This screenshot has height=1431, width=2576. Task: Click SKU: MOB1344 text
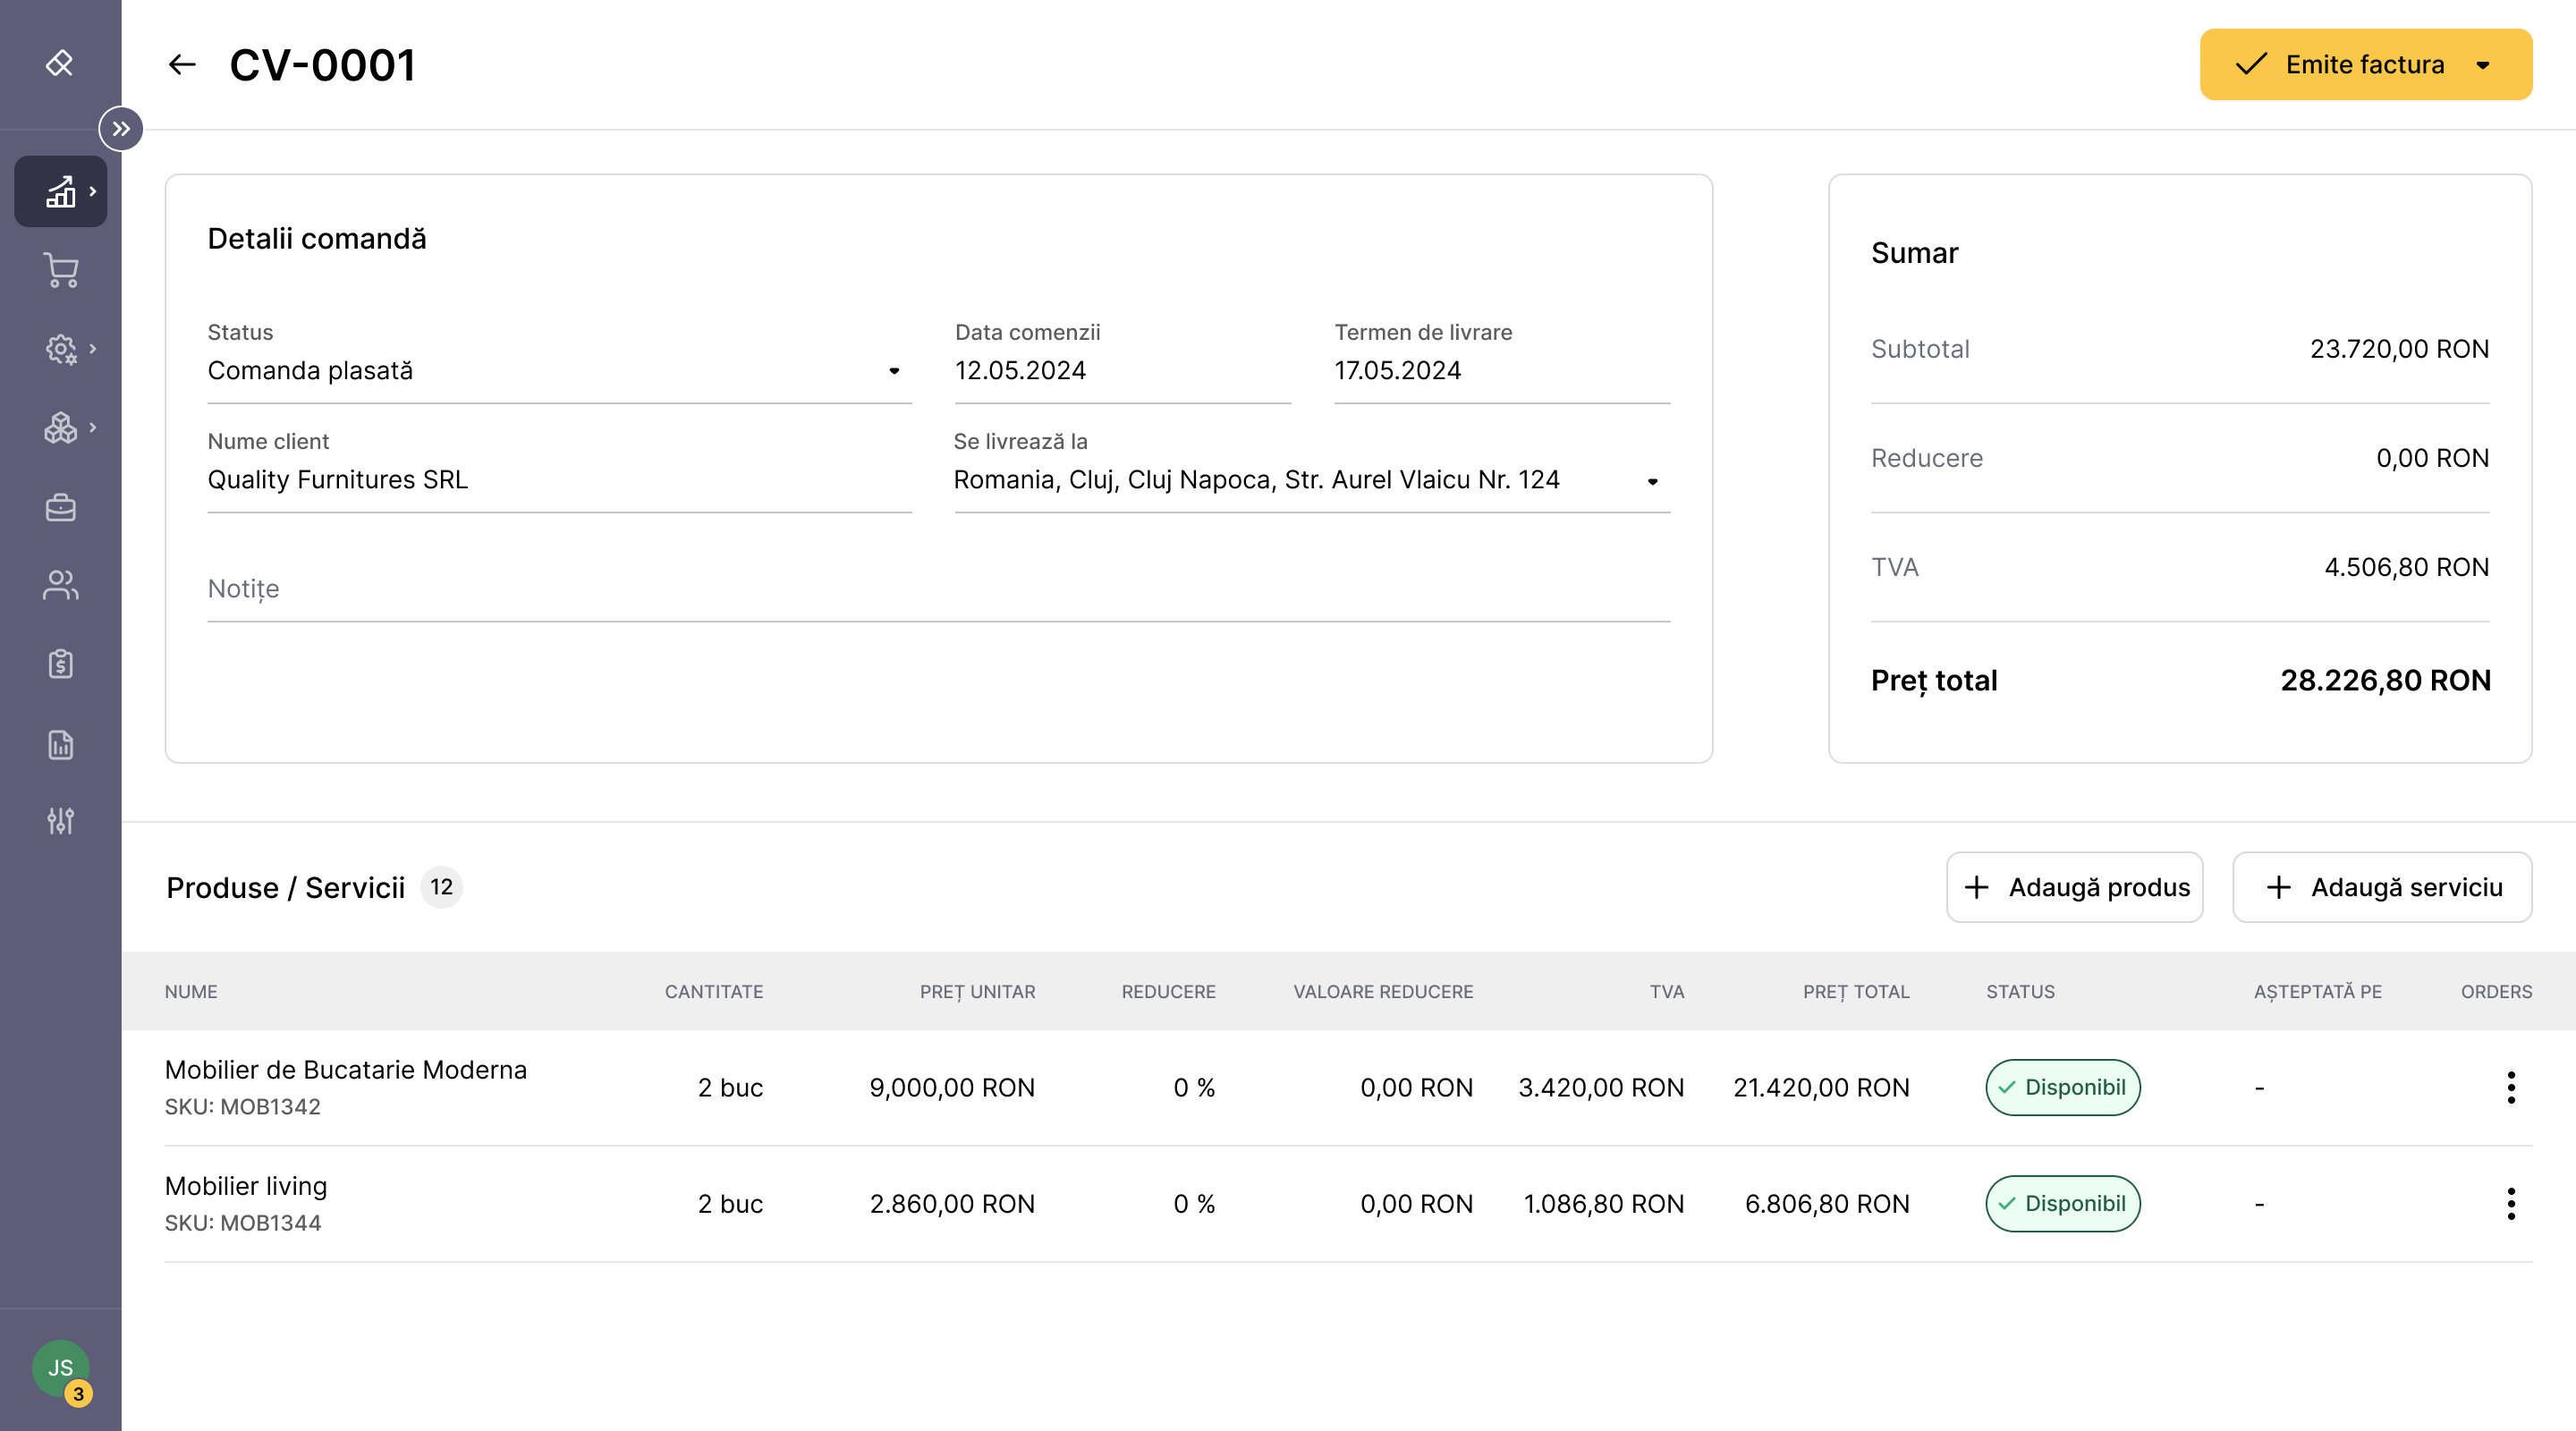243,1223
